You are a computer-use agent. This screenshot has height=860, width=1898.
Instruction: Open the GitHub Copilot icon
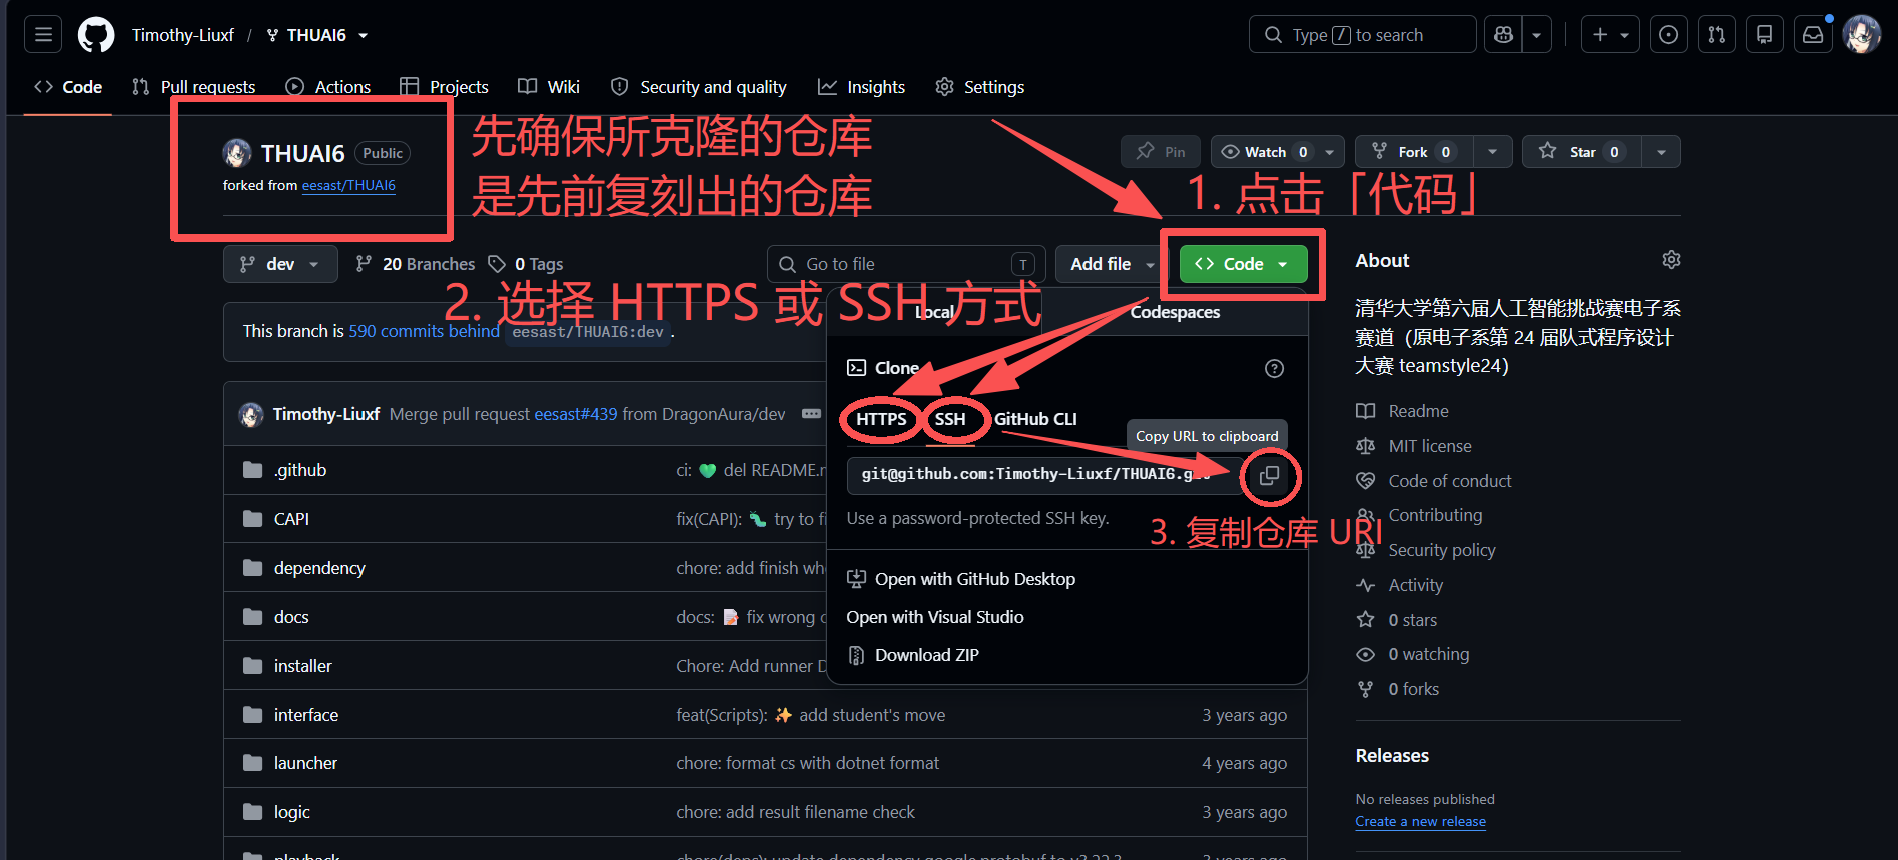(x=1503, y=35)
